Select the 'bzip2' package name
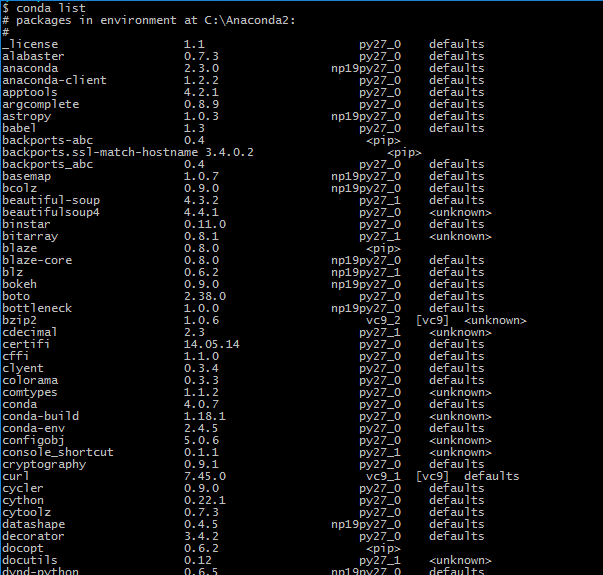 click(20, 320)
